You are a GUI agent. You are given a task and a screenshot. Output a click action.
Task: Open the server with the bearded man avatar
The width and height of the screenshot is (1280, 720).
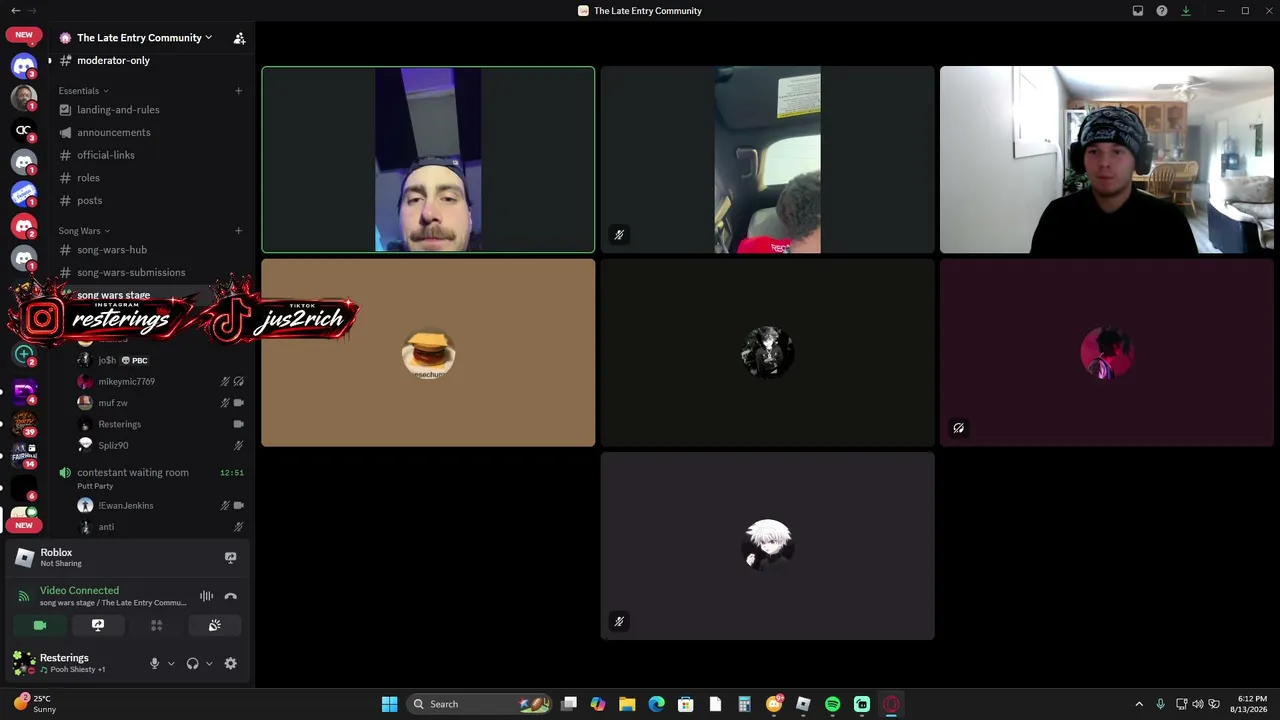click(24, 98)
